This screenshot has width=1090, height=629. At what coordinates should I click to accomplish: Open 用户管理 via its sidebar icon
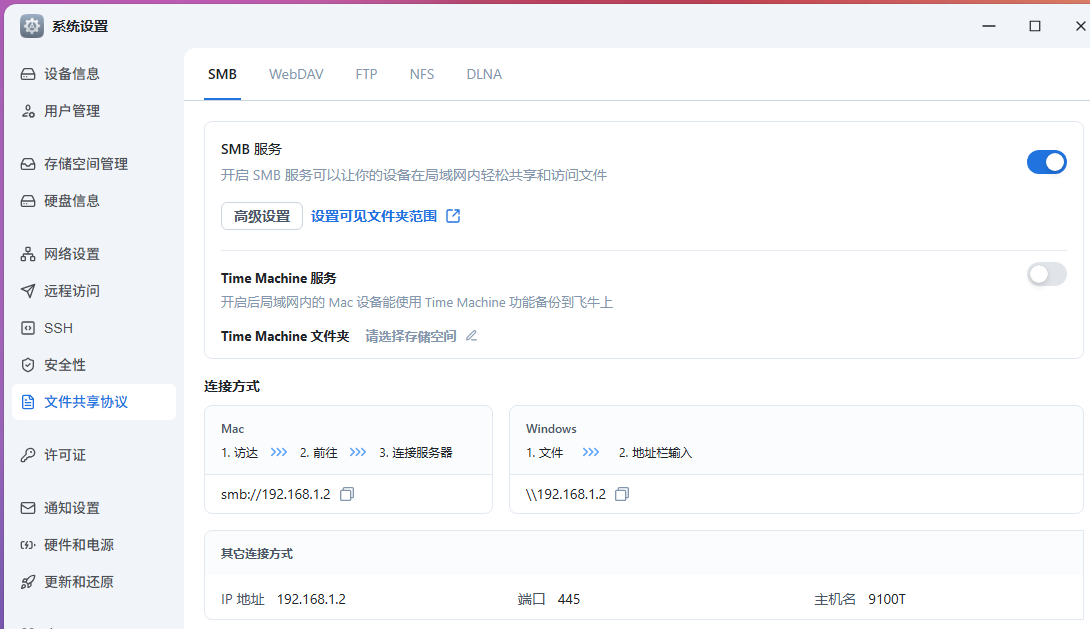[28, 111]
